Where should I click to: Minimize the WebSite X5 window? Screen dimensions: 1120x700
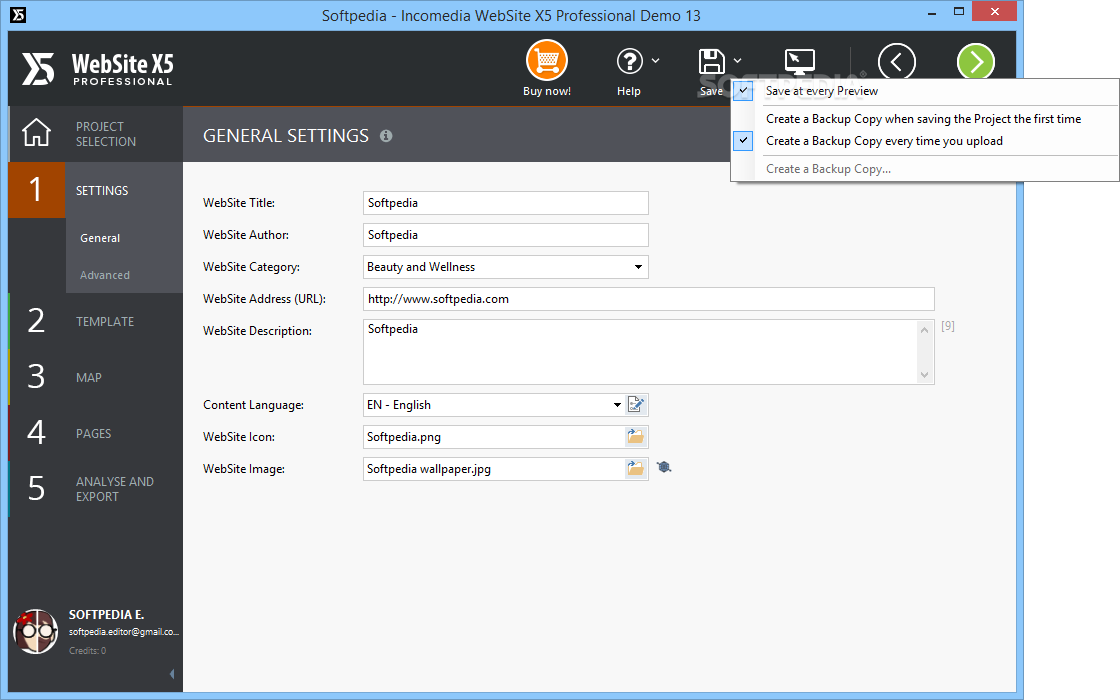pos(932,13)
